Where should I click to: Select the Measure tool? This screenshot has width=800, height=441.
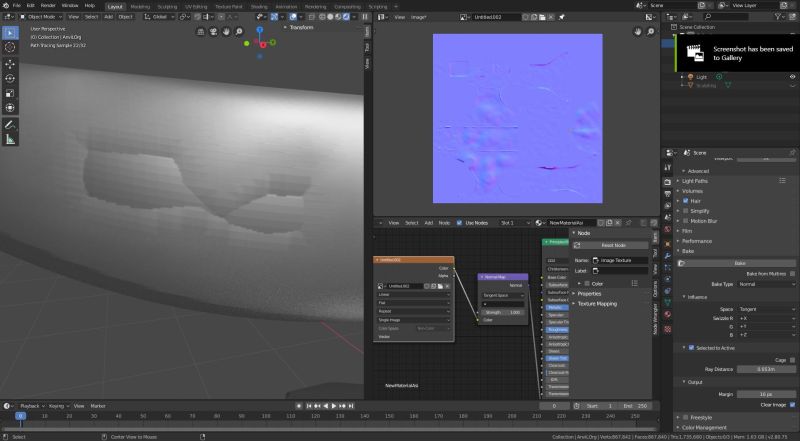(10, 139)
